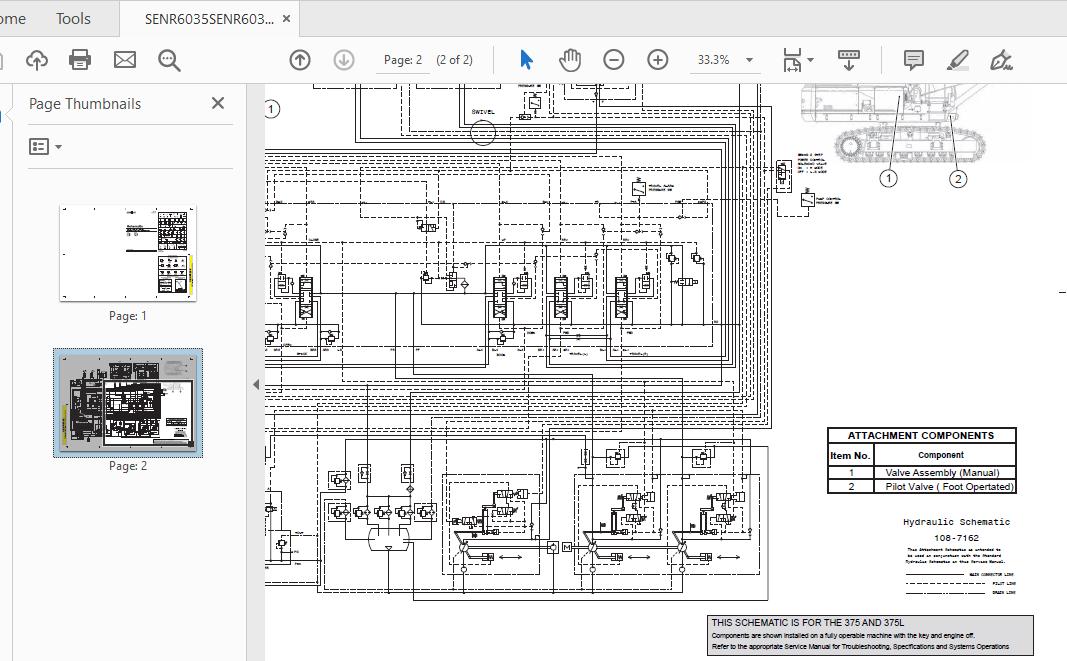Open the Tools tab
Image resolution: width=1067 pixels, height=661 pixels.
[73, 19]
